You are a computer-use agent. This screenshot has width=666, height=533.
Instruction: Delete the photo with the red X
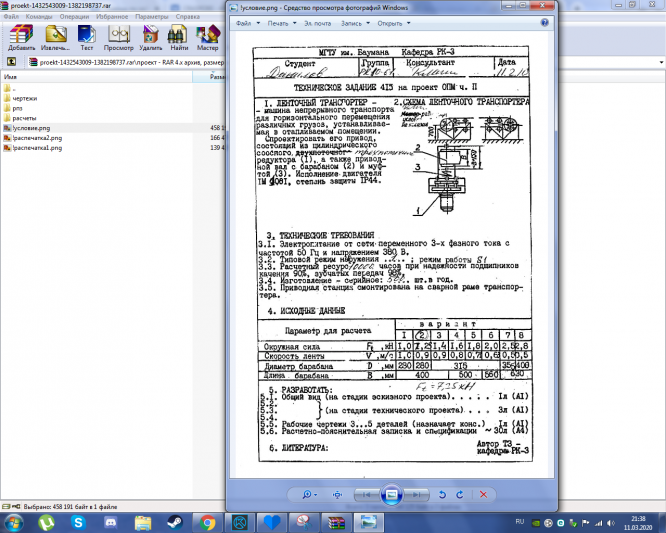(483, 495)
